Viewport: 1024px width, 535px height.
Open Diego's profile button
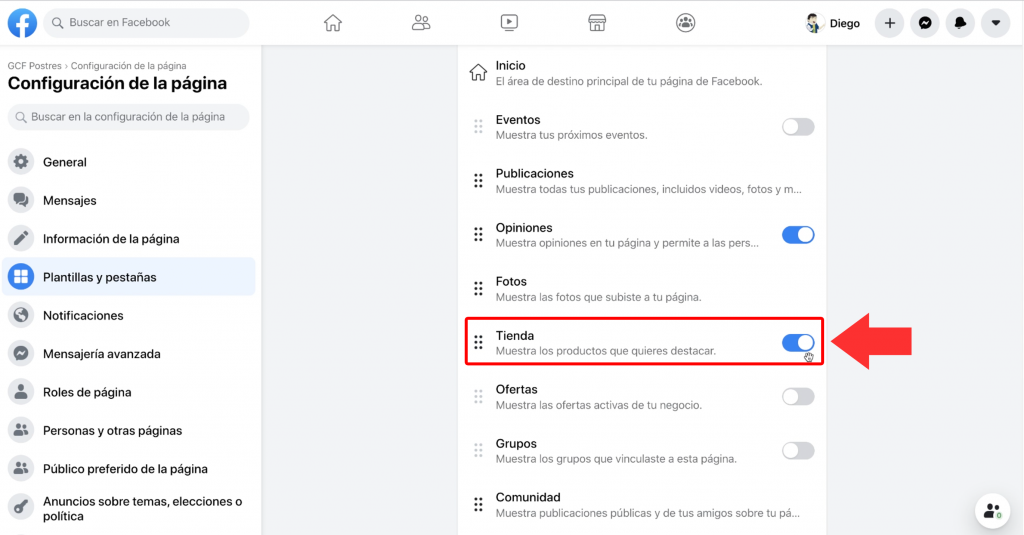coord(833,23)
